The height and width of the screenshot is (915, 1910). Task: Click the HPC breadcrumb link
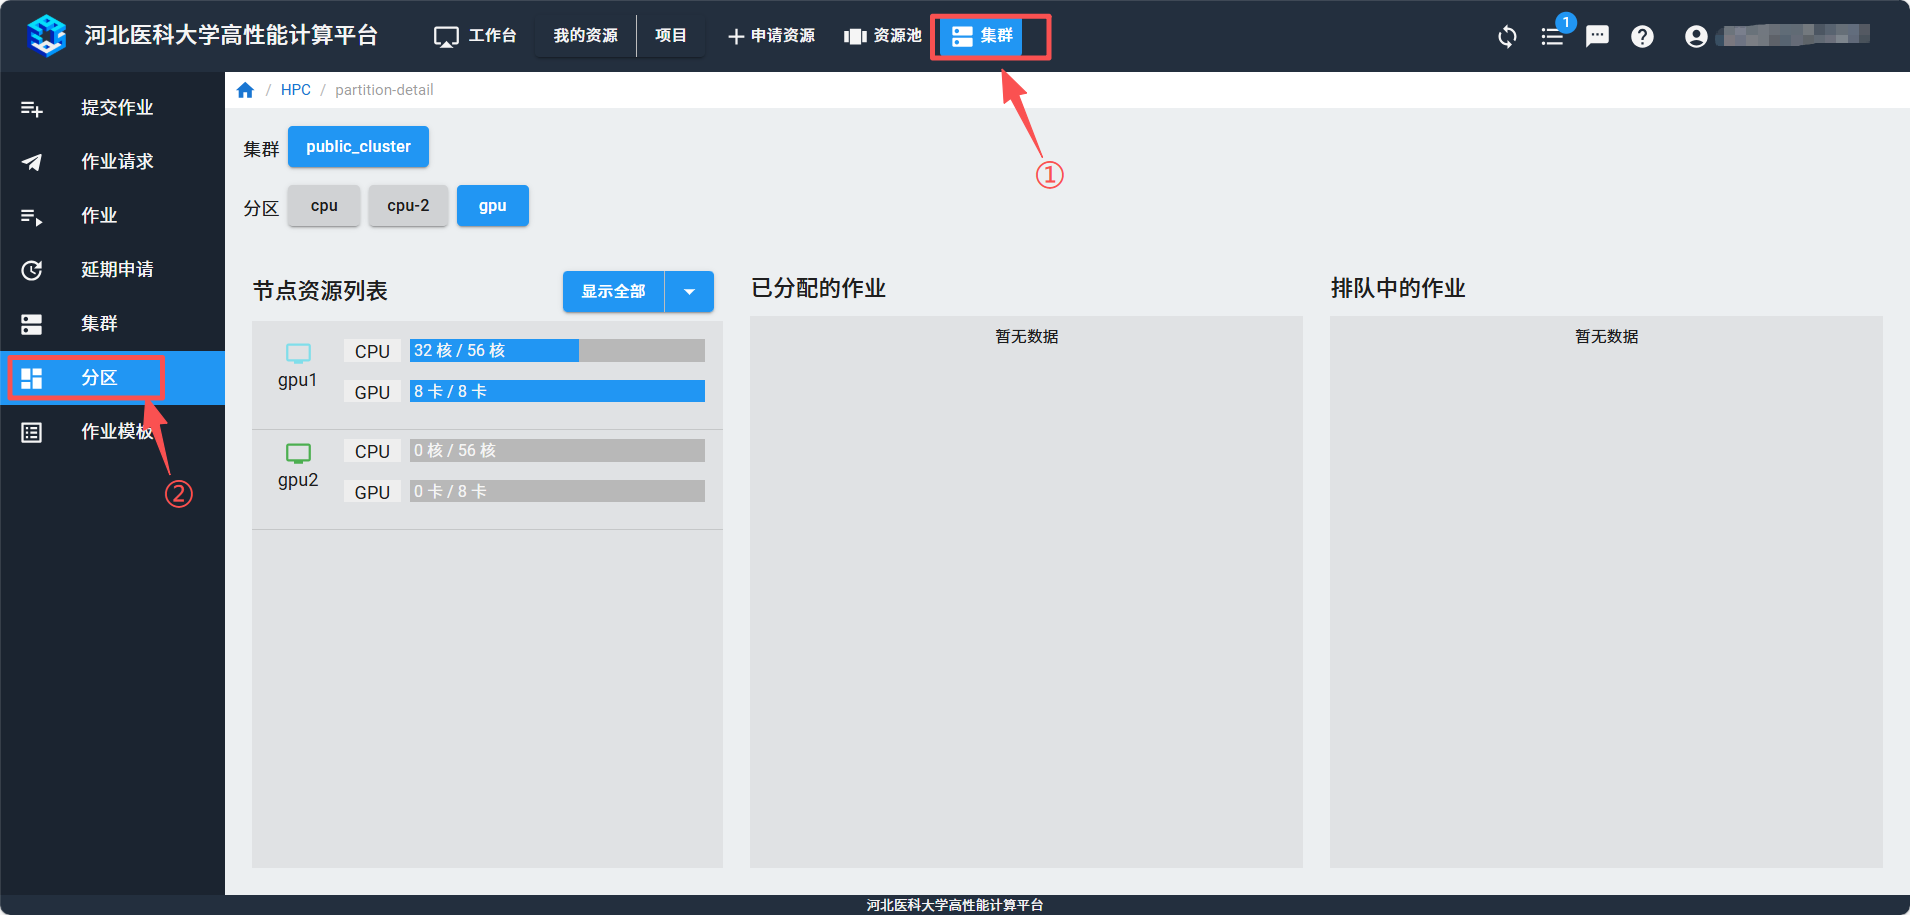coord(295,90)
